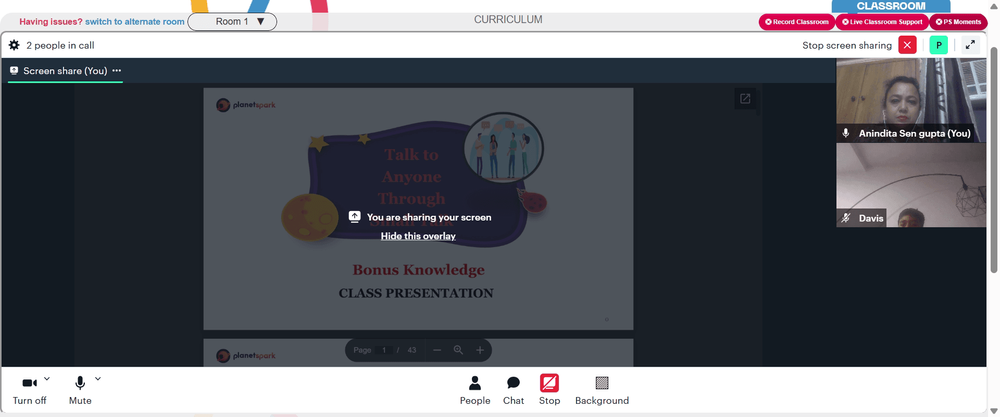Open Background effects

tap(602, 390)
